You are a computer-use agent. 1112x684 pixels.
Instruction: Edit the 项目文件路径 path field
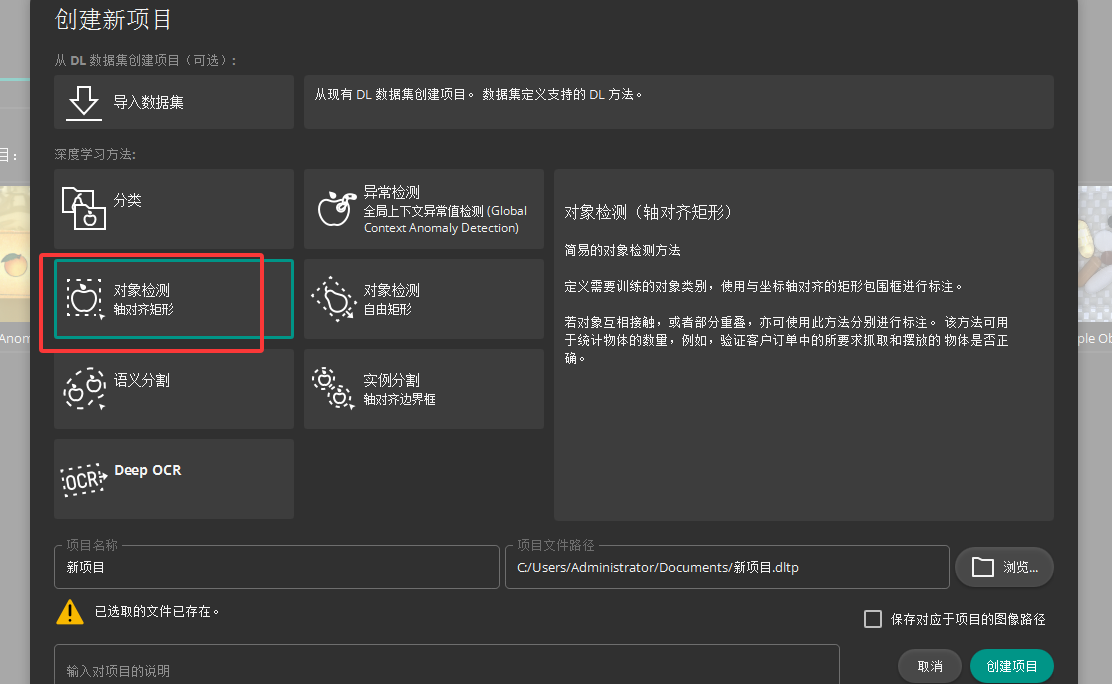coord(727,566)
